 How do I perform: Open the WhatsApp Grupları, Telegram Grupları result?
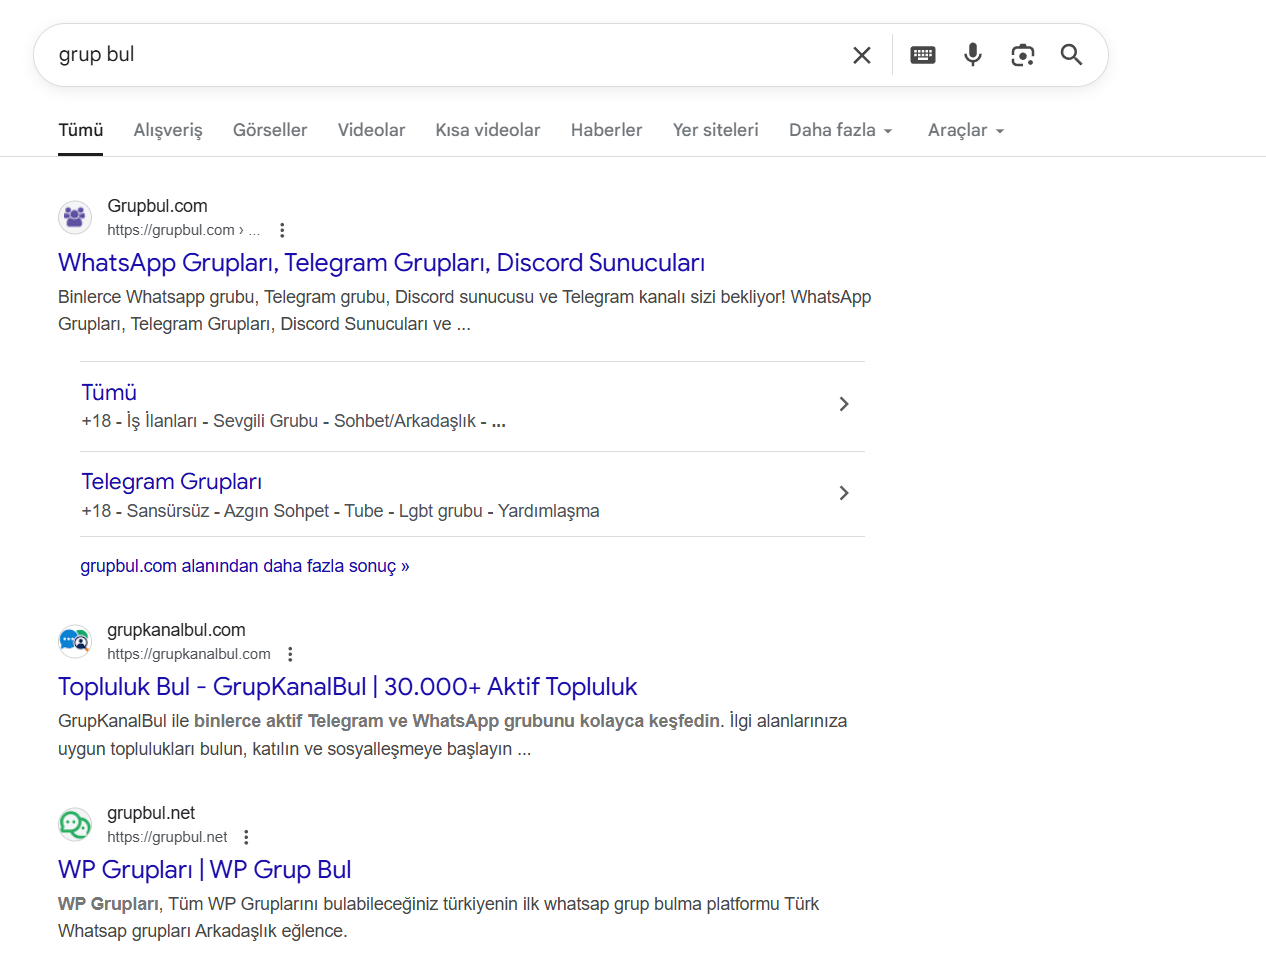(x=382, y=263)
